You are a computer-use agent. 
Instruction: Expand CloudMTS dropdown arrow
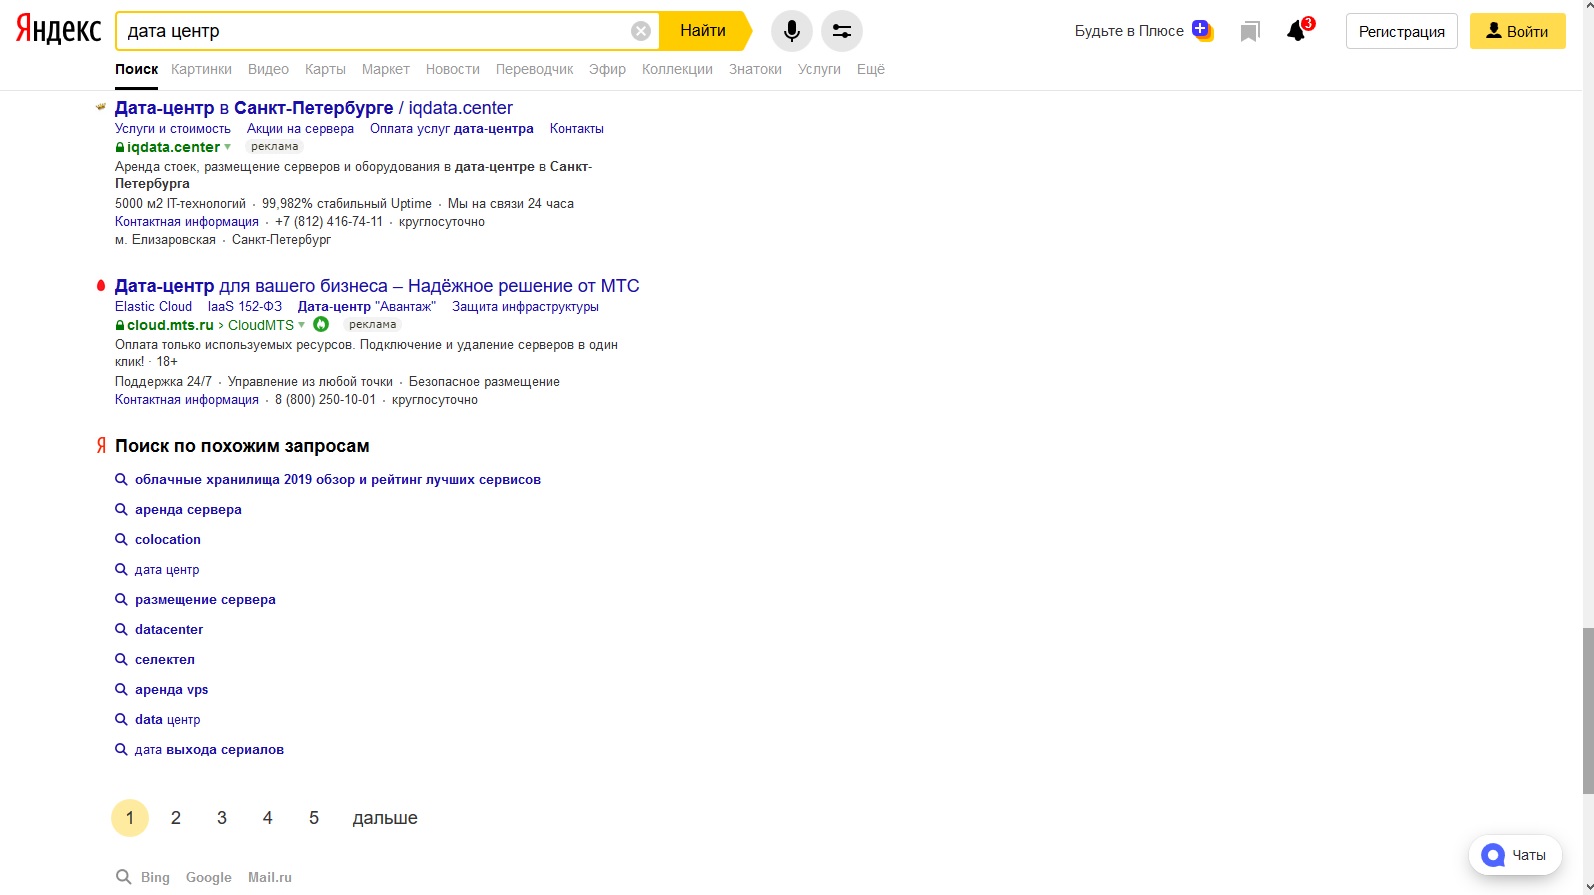click(302, 325)
